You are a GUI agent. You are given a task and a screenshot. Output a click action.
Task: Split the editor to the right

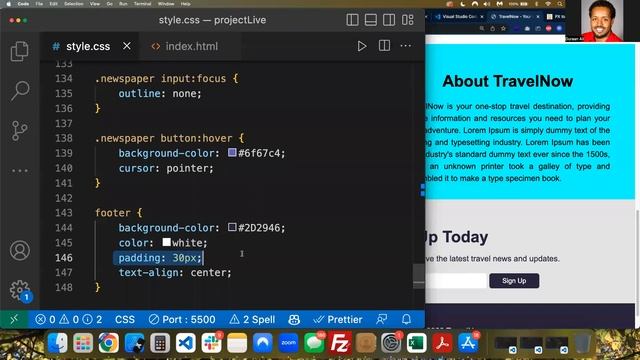pyautogui.click(x=384, y=46)
